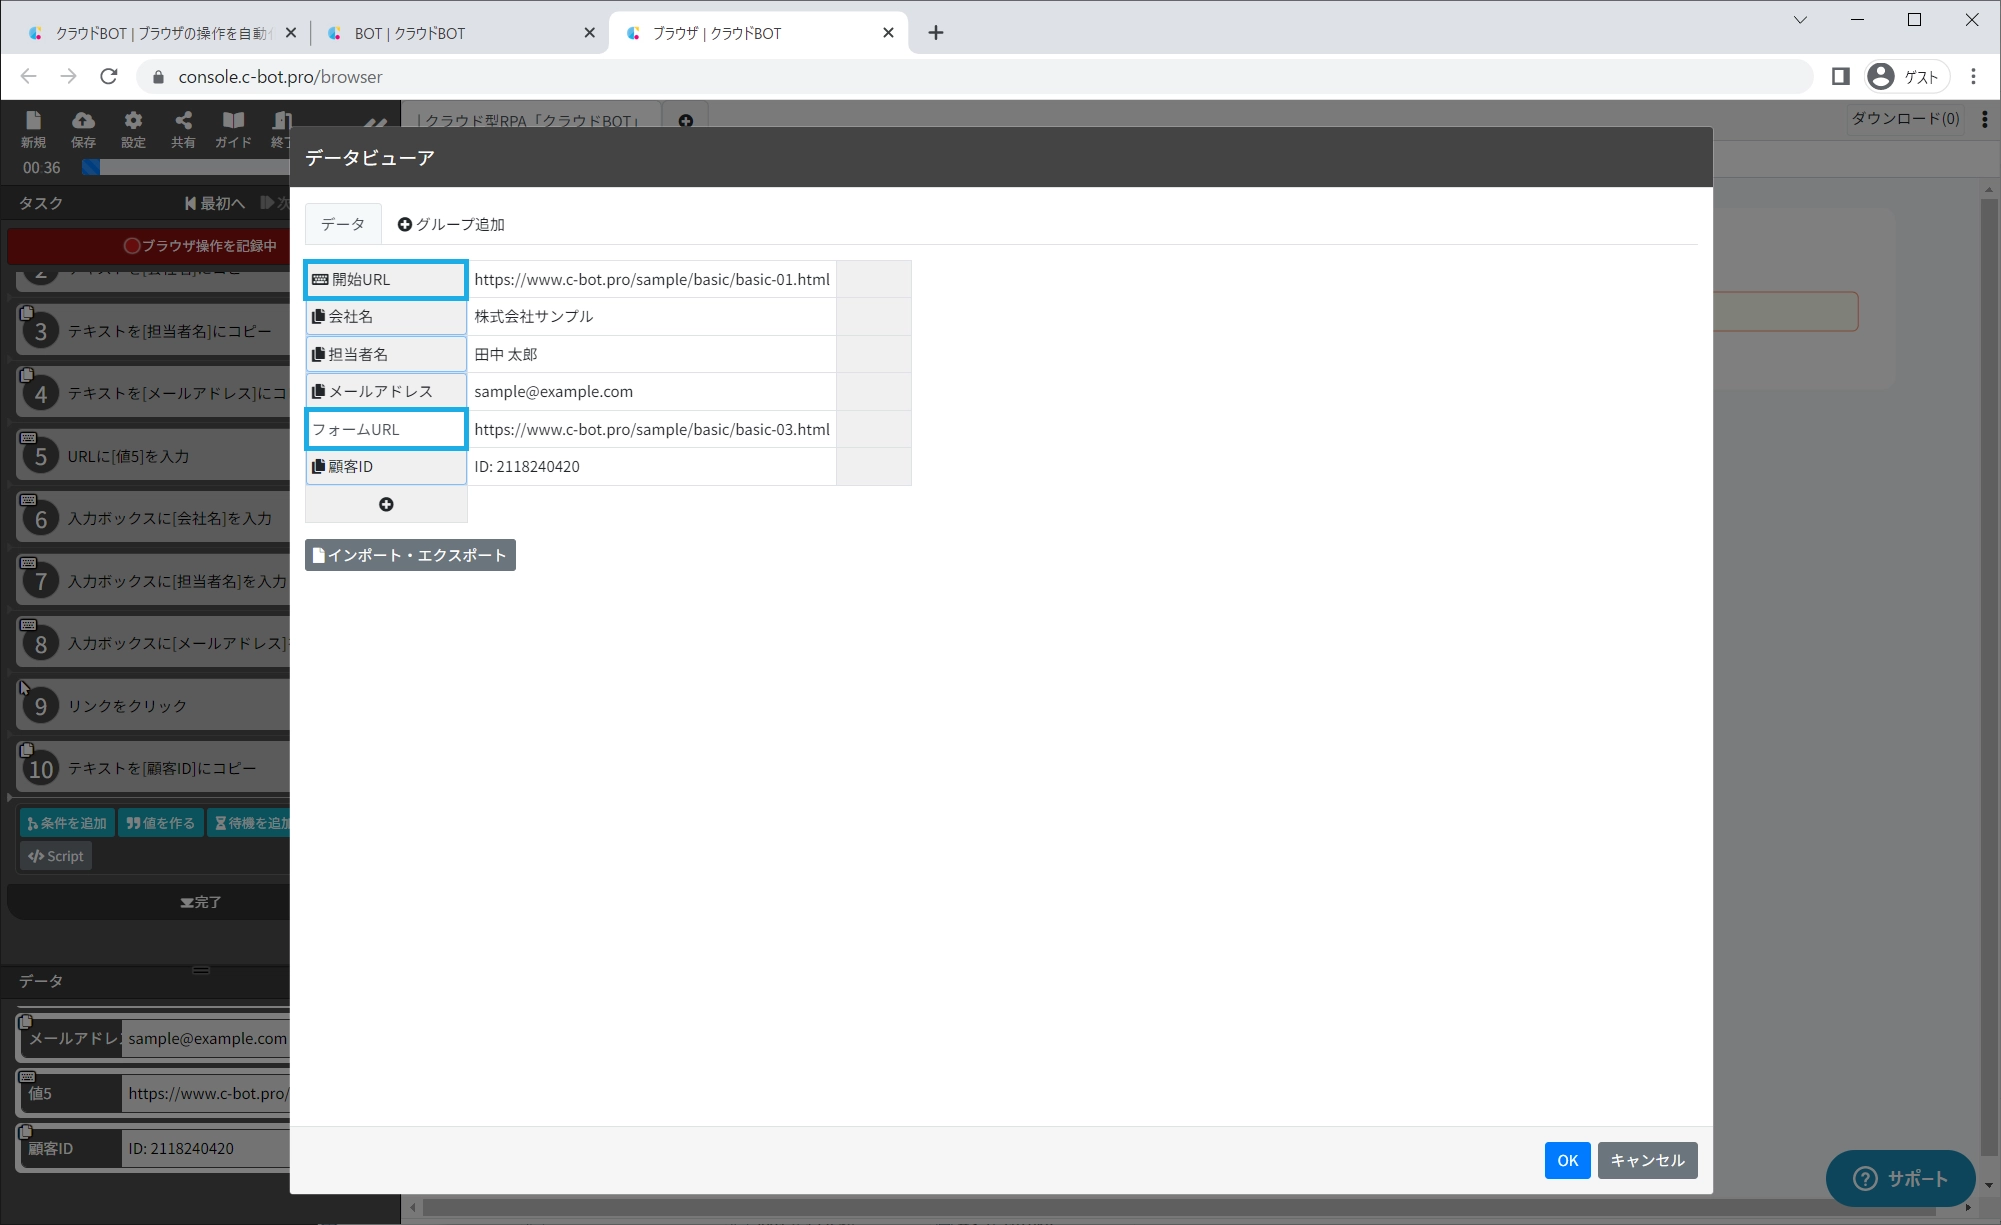2001x1225 pixels.
Task: Click the 会社名 data label cell
Action: (385, 317)
